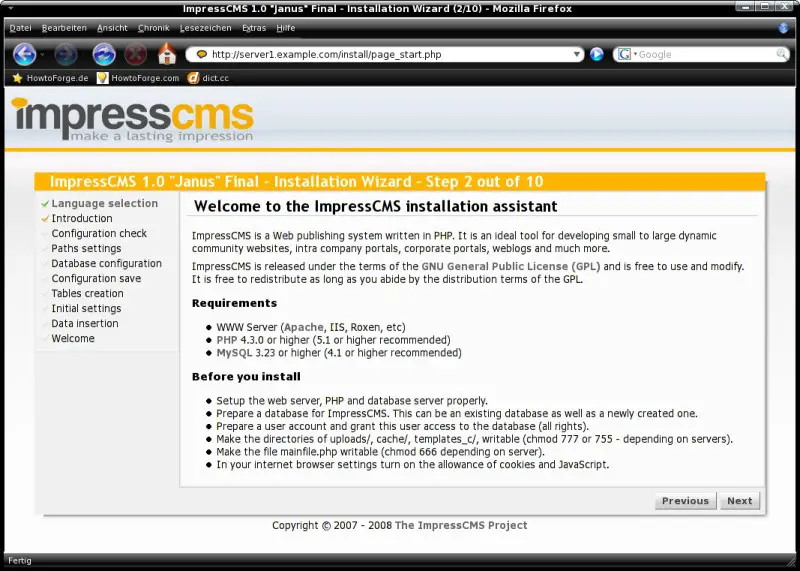Visit The ImpressCMS Project footer link
The width and height of the screenshot is (800, 571).
coord(461,525)
